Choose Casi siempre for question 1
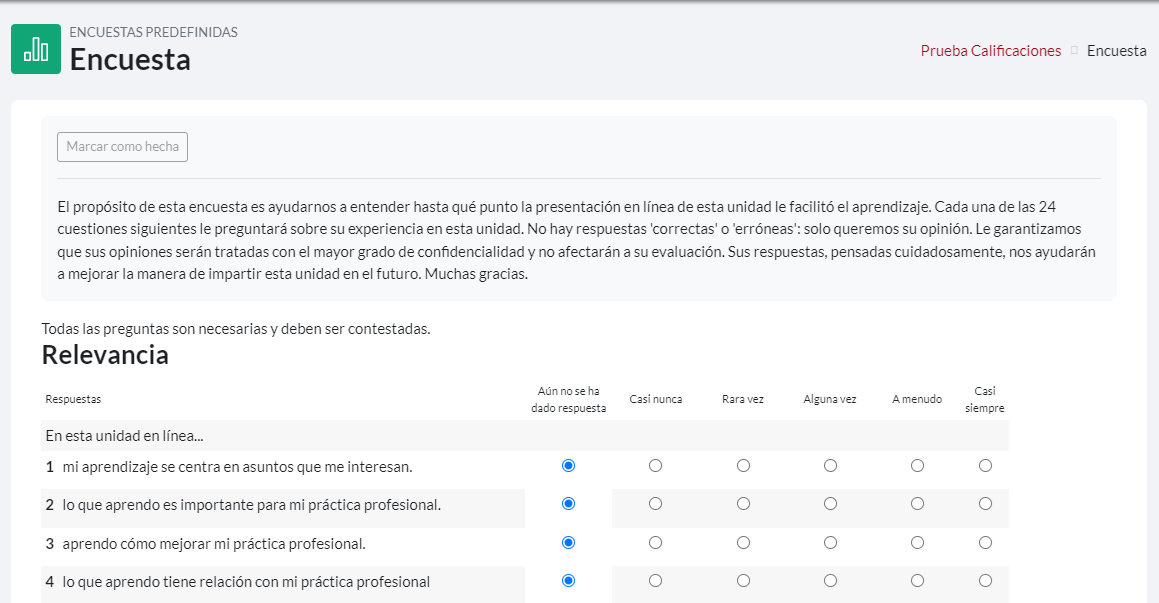 (985, 466)
